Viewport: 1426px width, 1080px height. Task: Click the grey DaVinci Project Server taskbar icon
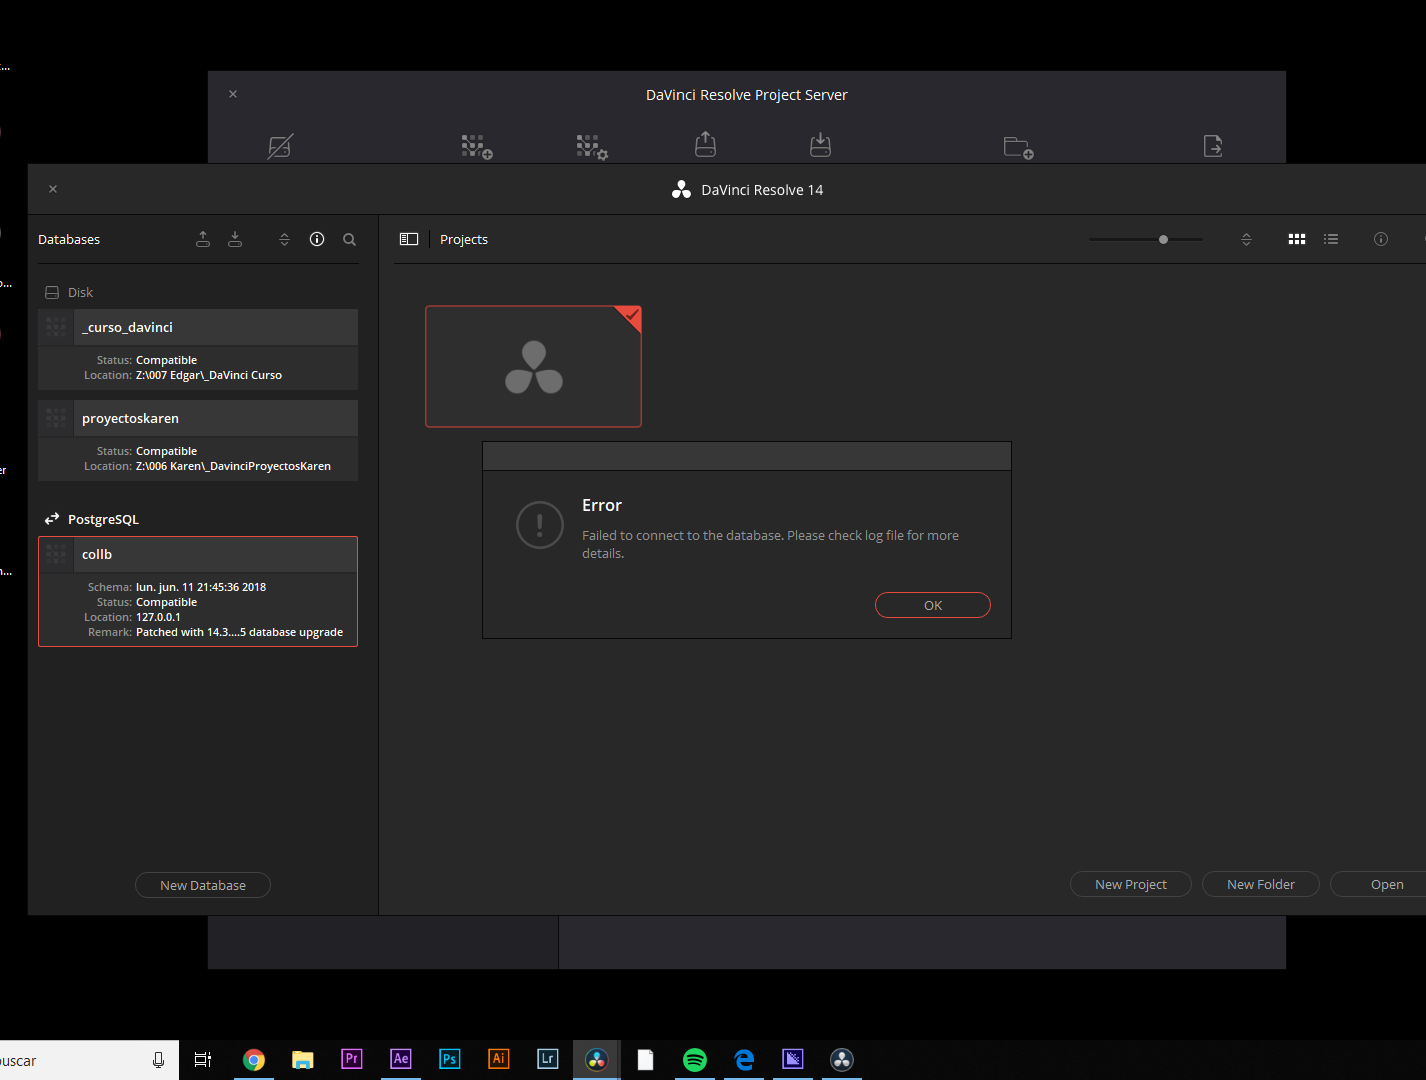[x=842, y=1060]
